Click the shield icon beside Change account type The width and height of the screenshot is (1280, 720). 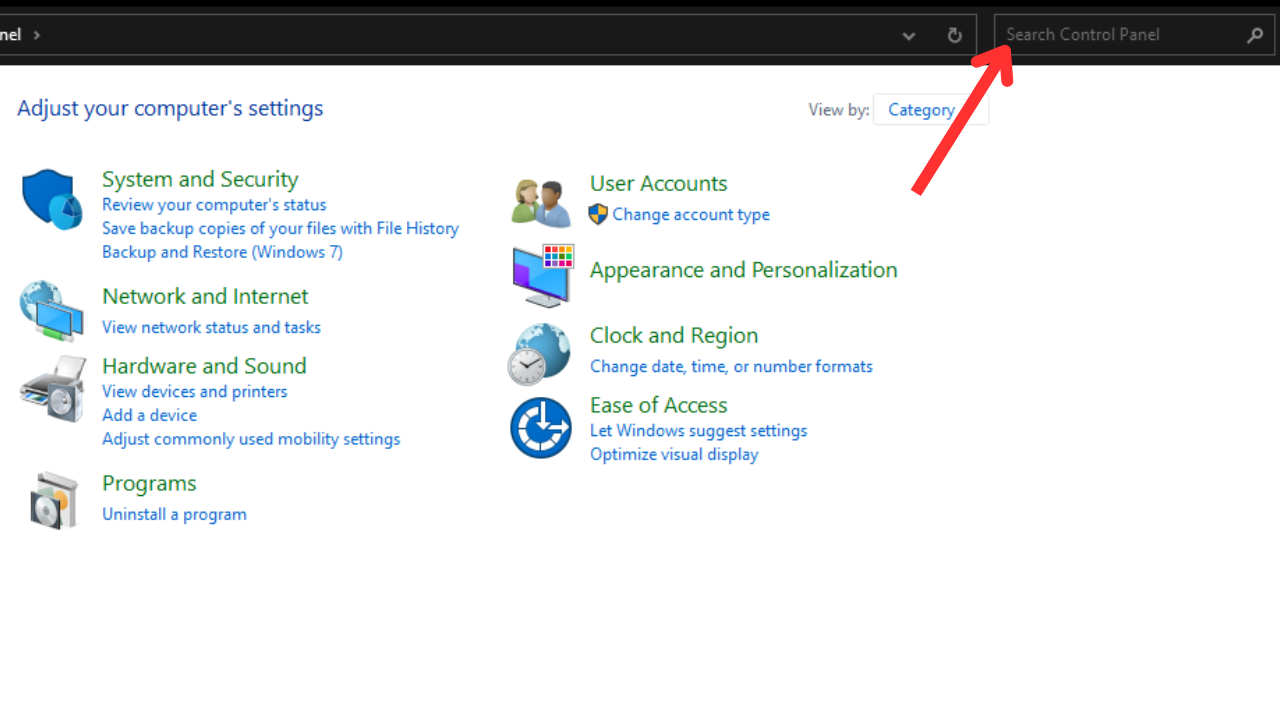pos(598,214)
